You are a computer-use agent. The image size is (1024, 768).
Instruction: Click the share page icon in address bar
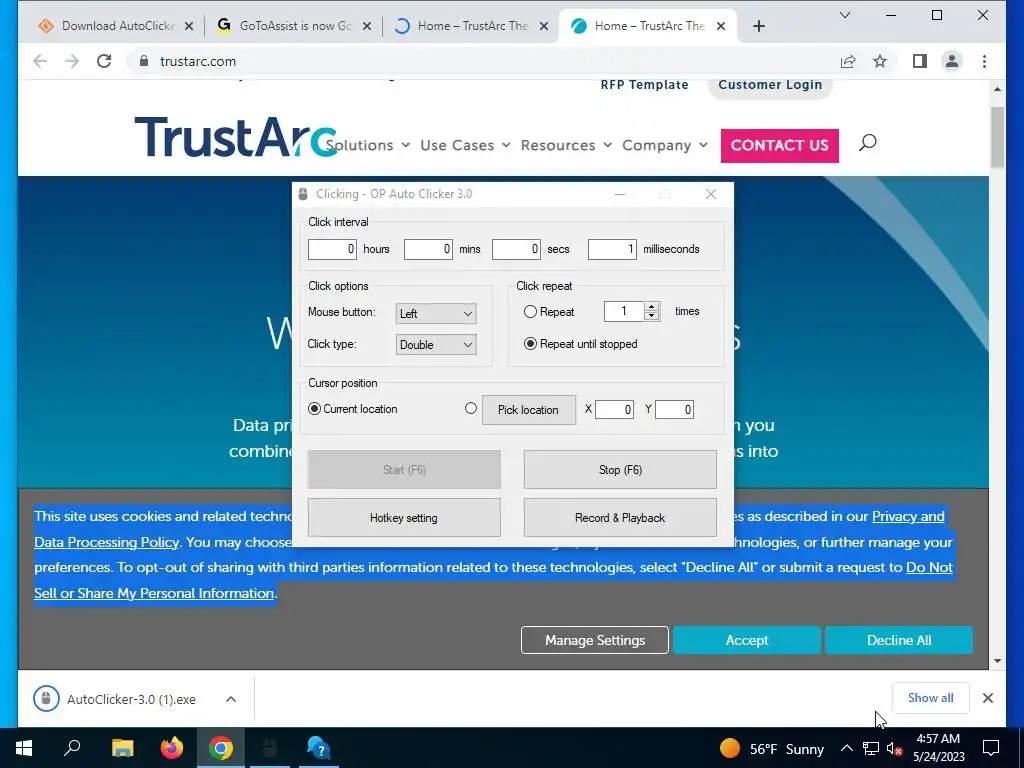(848, 61)
